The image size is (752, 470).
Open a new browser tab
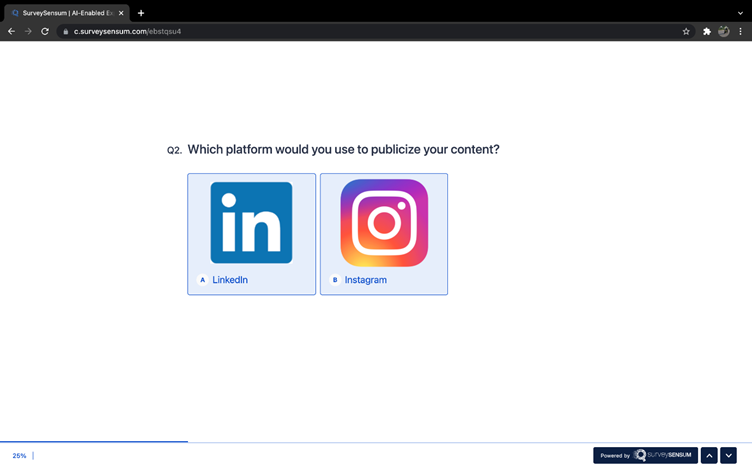(141, 13)
